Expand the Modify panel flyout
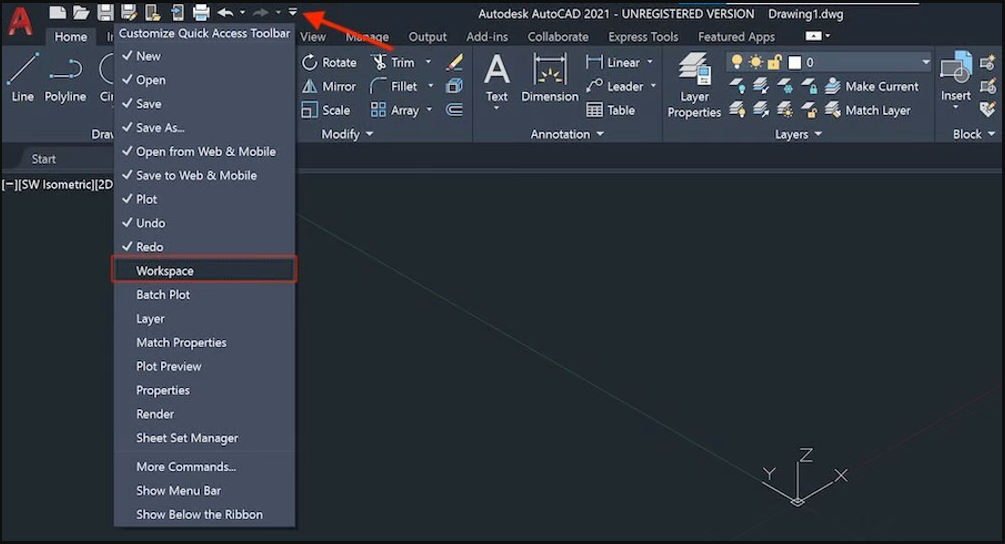Viewport: 1005px width, 544px height. [x=347, y=134]
